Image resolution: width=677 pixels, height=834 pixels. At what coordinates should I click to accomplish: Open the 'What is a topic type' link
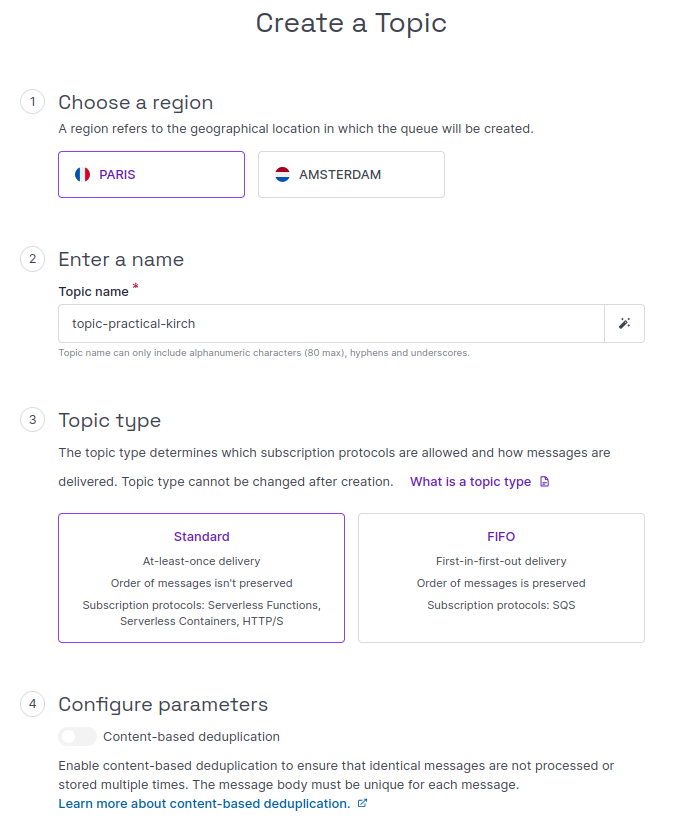(x=470, y=481)
